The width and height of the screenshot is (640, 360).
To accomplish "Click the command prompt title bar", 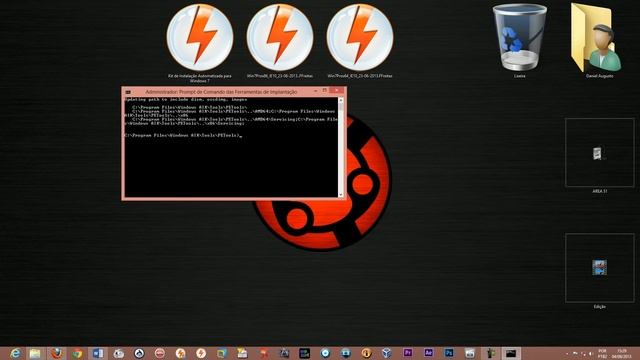I will [x=221, y=92].
